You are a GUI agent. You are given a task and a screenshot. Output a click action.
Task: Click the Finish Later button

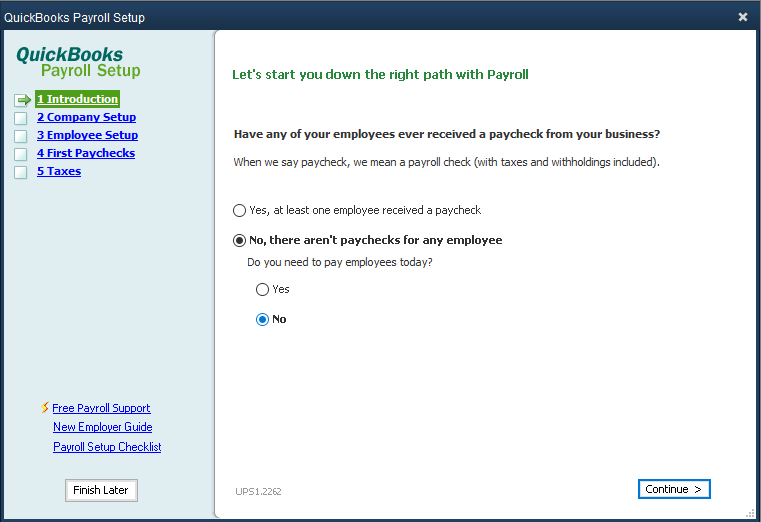[x=101, y=490]
